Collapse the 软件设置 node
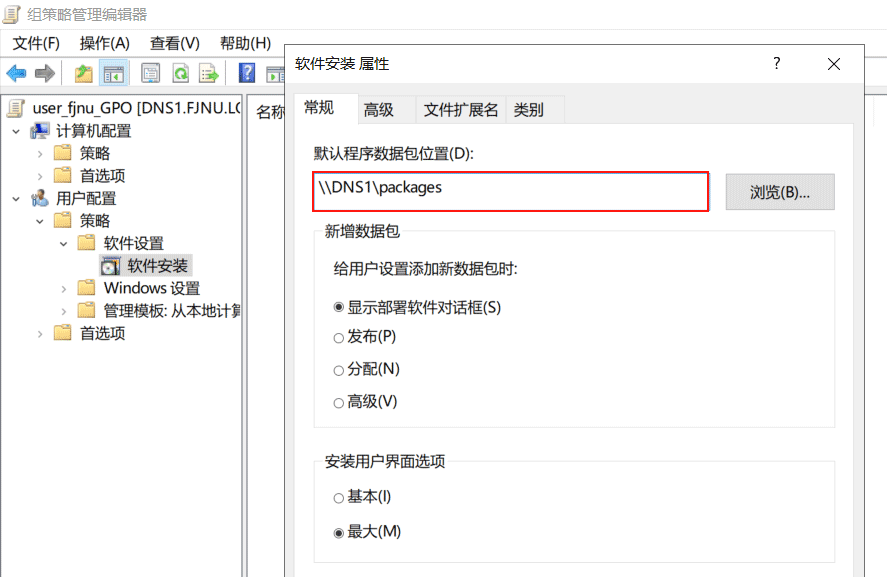Image resolution: width=887 pixels, height=577 pixels. pos(63,244)
